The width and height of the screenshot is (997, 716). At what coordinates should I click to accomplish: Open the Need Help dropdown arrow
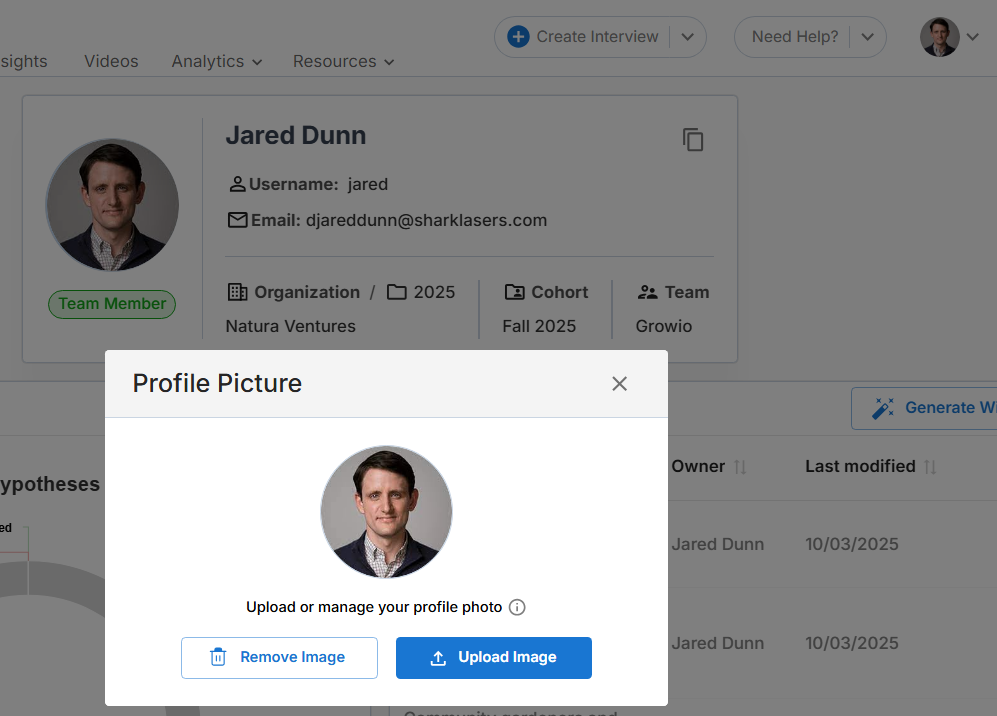coord(868,37)
